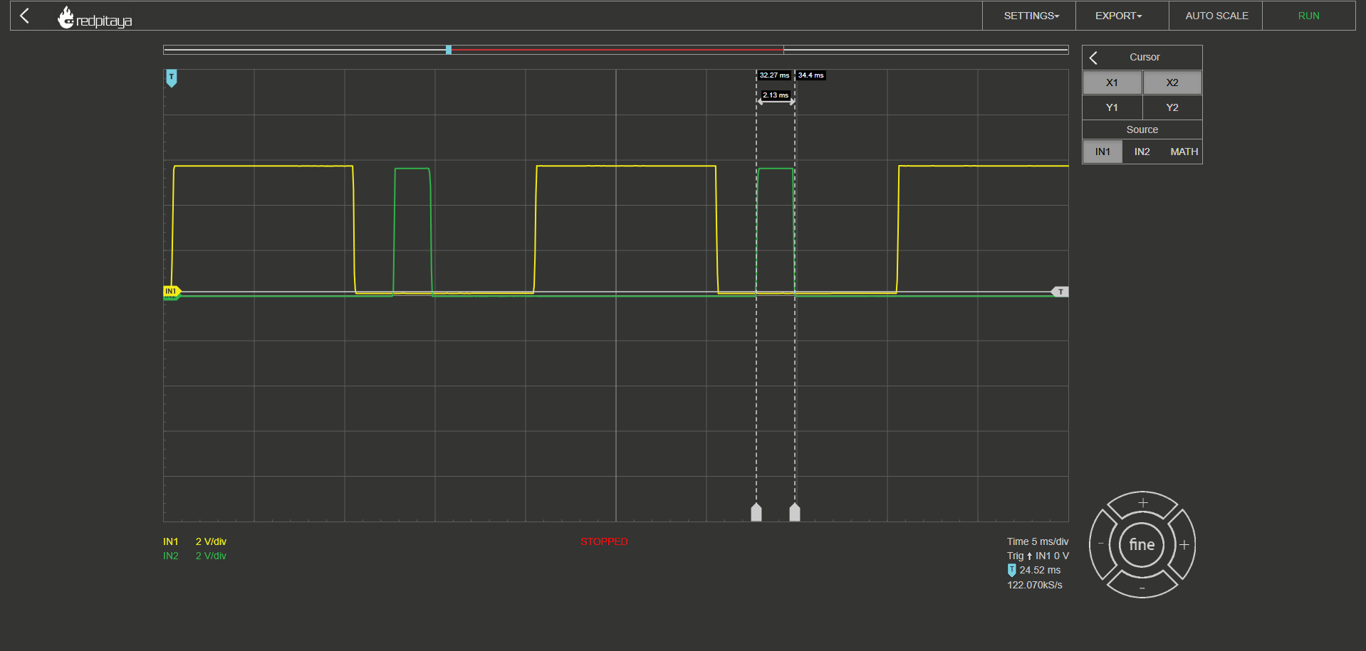The image size is (1366, 651).
Task: Grab the X2 cursor handle at graph bottom
Action: click(x=794, y=512)
